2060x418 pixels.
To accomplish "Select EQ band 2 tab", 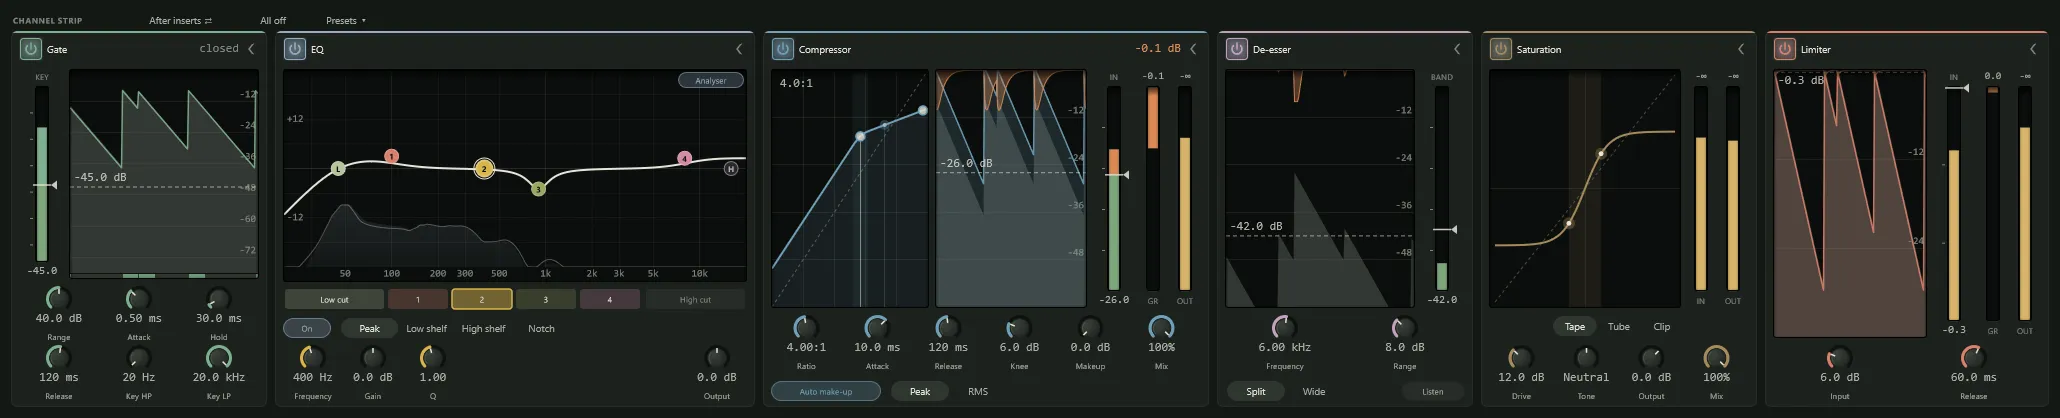I will (481, 299).
